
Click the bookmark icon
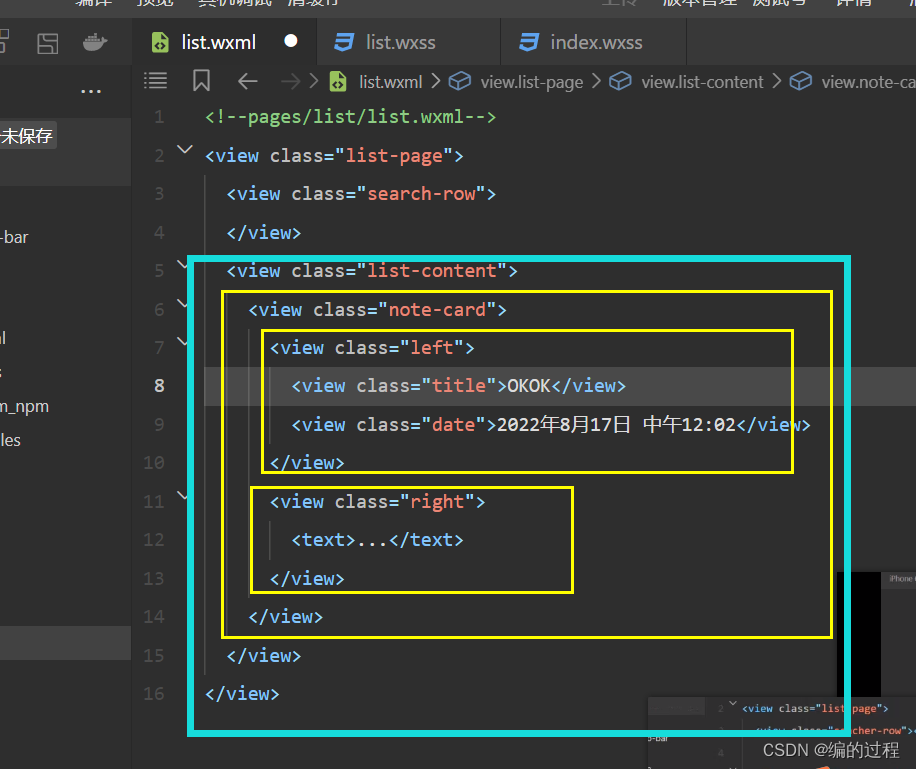(202, 81)
